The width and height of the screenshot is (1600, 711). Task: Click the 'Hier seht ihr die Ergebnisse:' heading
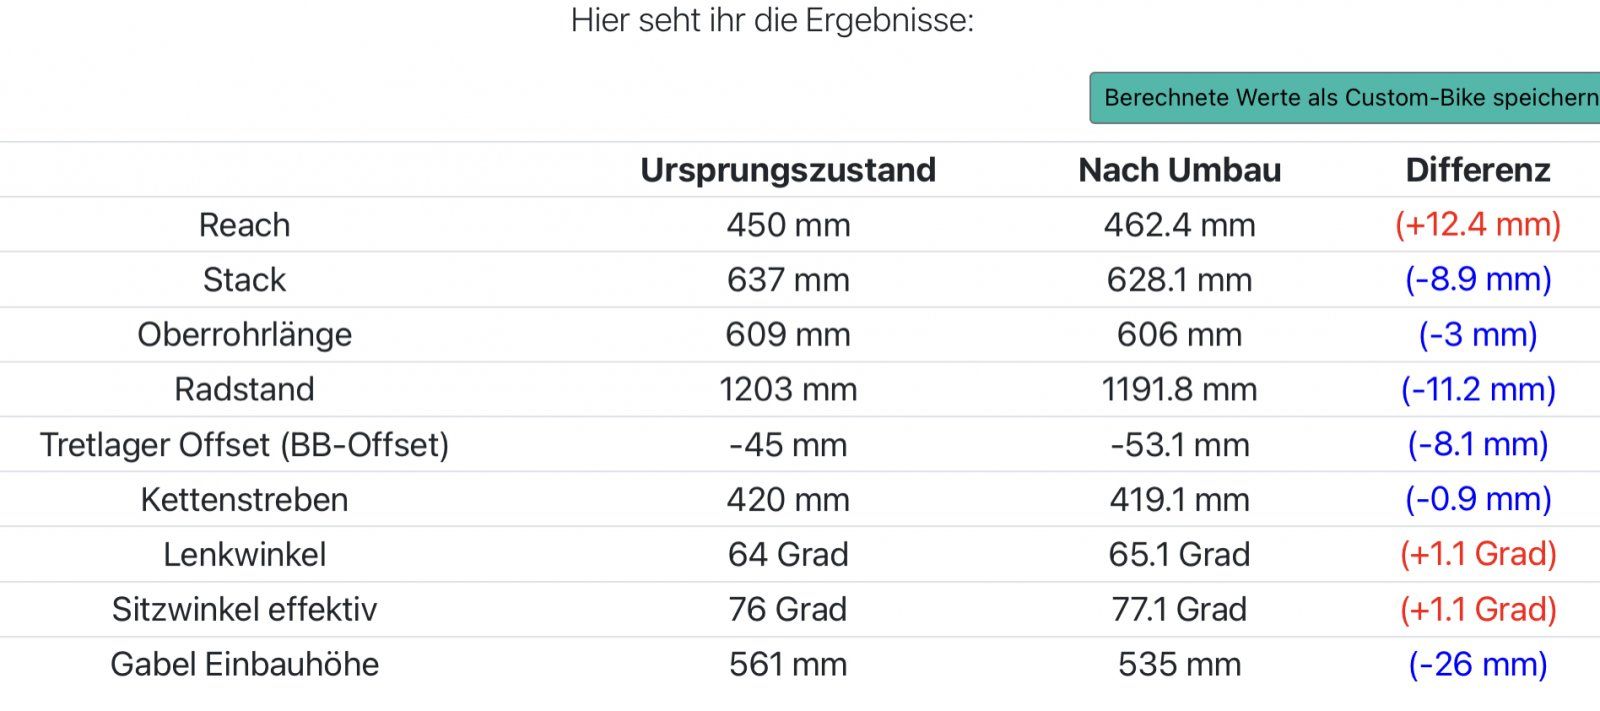(772, 20)
